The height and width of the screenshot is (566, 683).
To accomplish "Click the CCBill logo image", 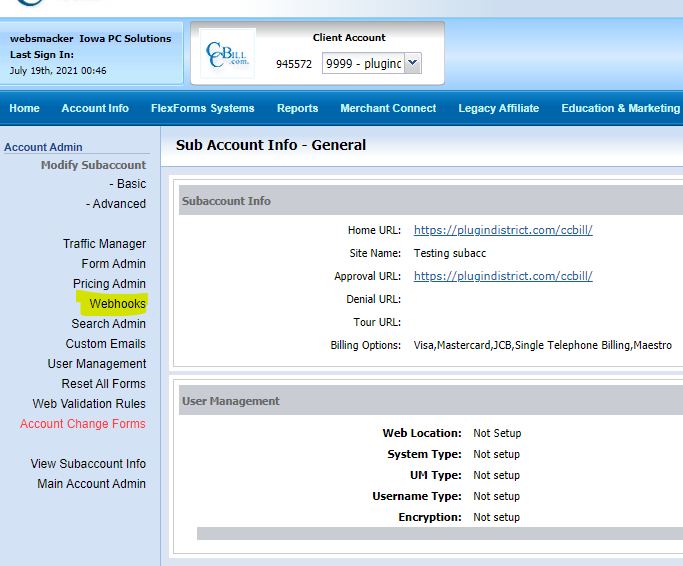I will tap(227, 54).
